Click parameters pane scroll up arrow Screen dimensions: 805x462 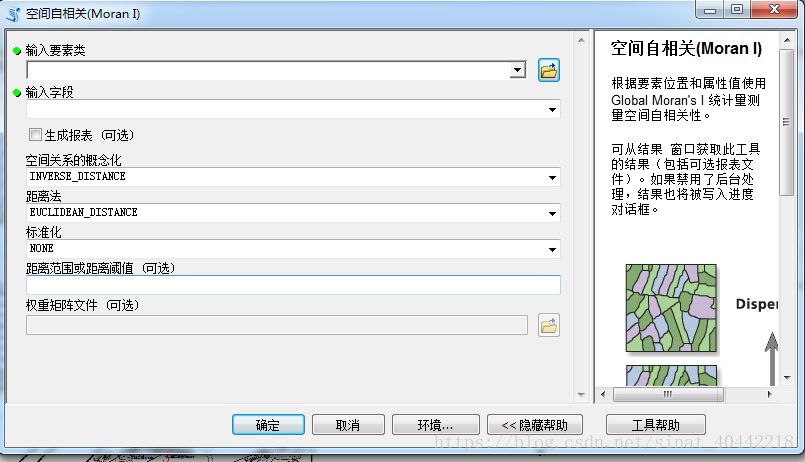click(x=581, y=40)
